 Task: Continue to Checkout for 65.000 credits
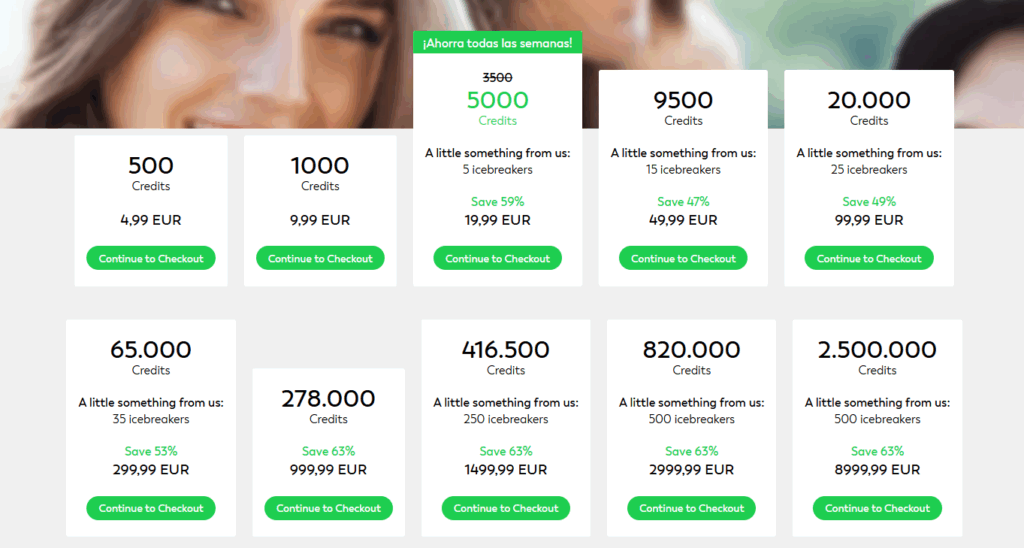pos(151,508)
